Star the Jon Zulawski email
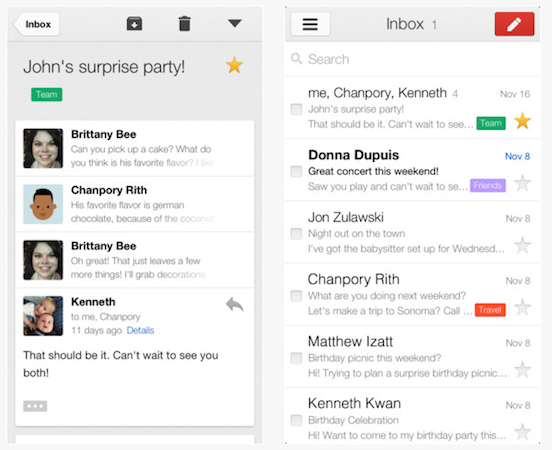This screenshot has width=552, height=450. pos(522,245)
